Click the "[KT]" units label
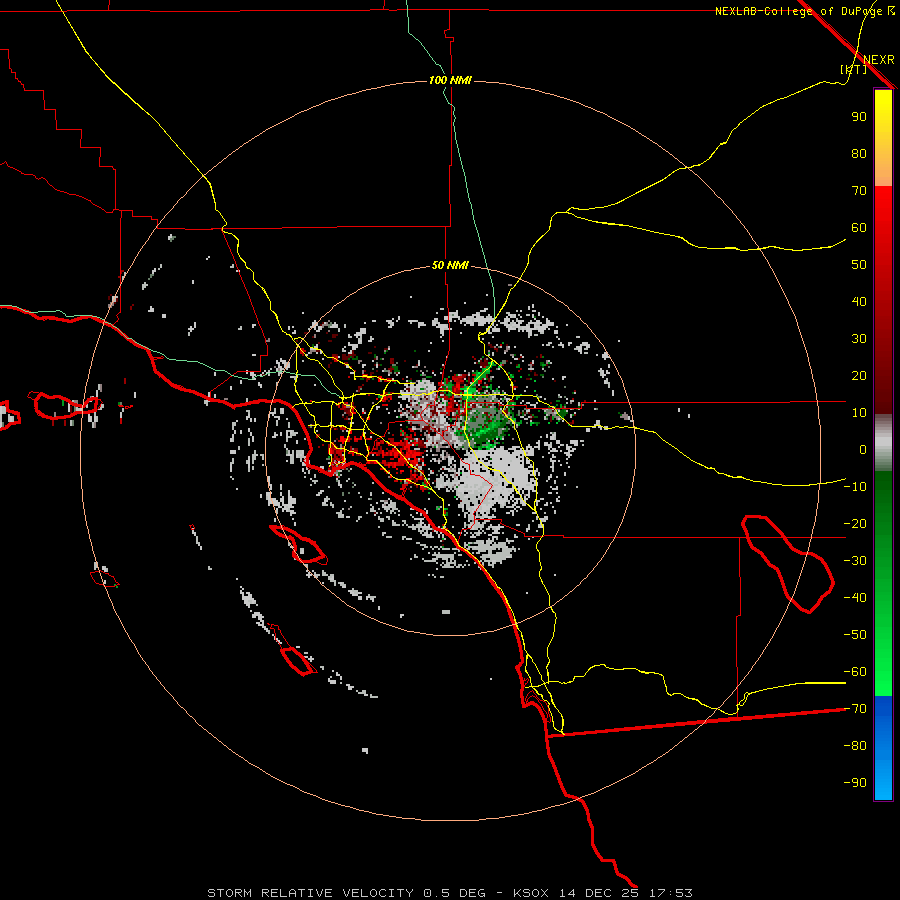 coord(854,69)
